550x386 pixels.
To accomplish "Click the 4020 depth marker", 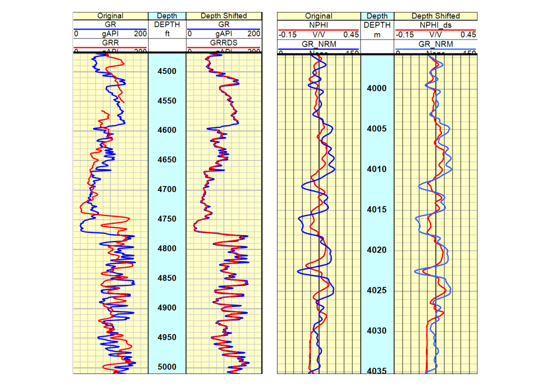I will 377,250.
